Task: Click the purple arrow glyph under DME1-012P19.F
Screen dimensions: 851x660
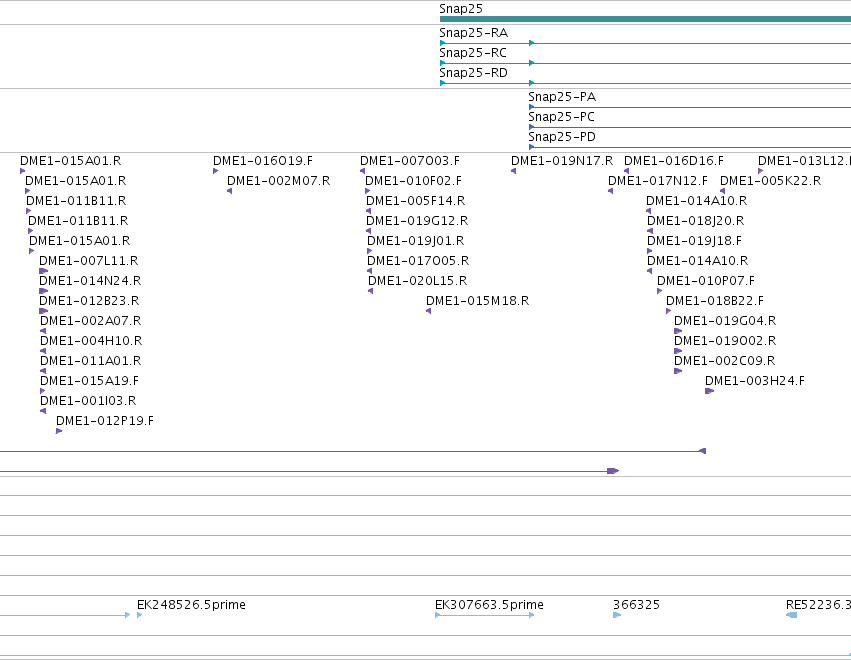Action: (x=59, y=431)
